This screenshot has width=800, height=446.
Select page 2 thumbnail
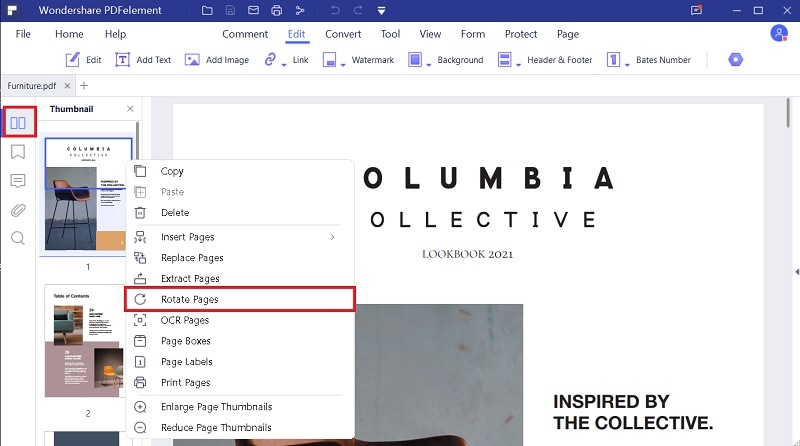pyautogui.click(x=84, y=341)
